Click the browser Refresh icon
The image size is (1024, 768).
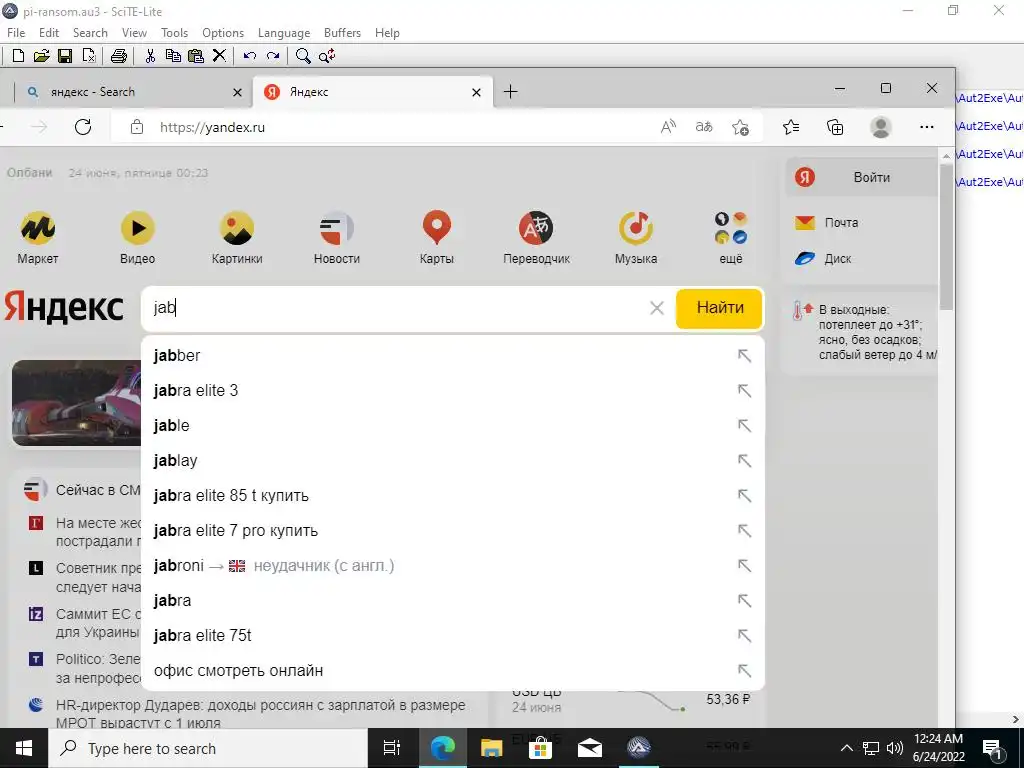click(83, 127)
